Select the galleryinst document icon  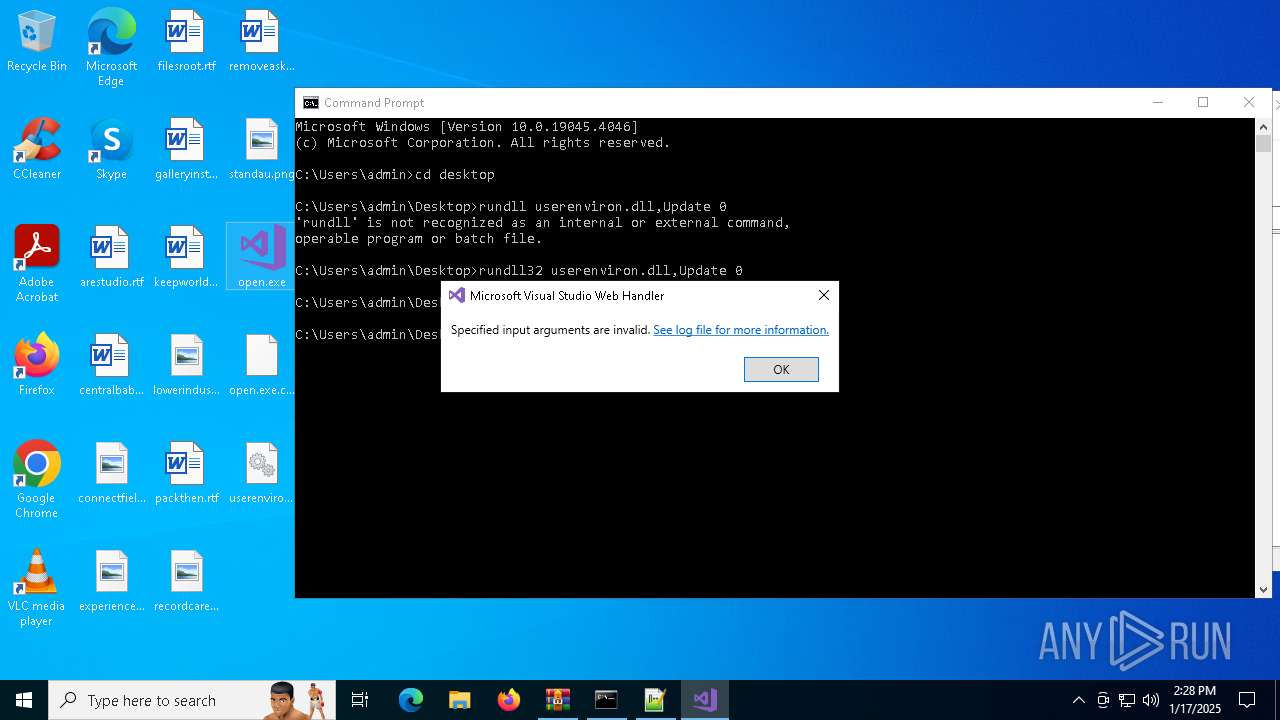pyautogui.click(x=186, y=150)
